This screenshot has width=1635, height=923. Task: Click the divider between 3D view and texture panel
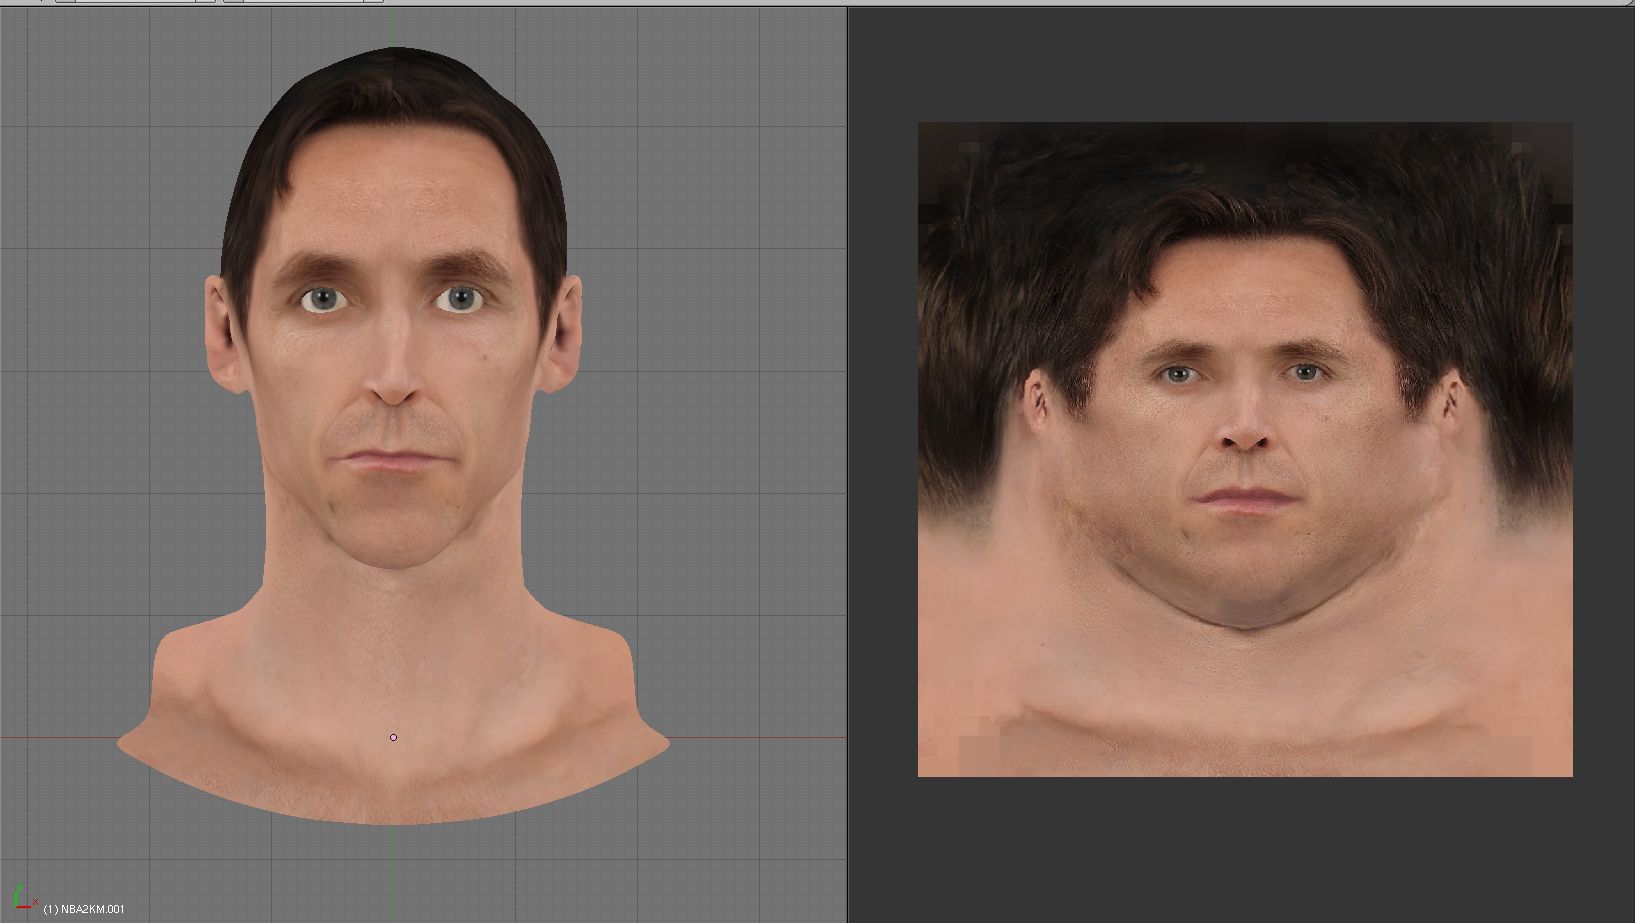[848, 460]
